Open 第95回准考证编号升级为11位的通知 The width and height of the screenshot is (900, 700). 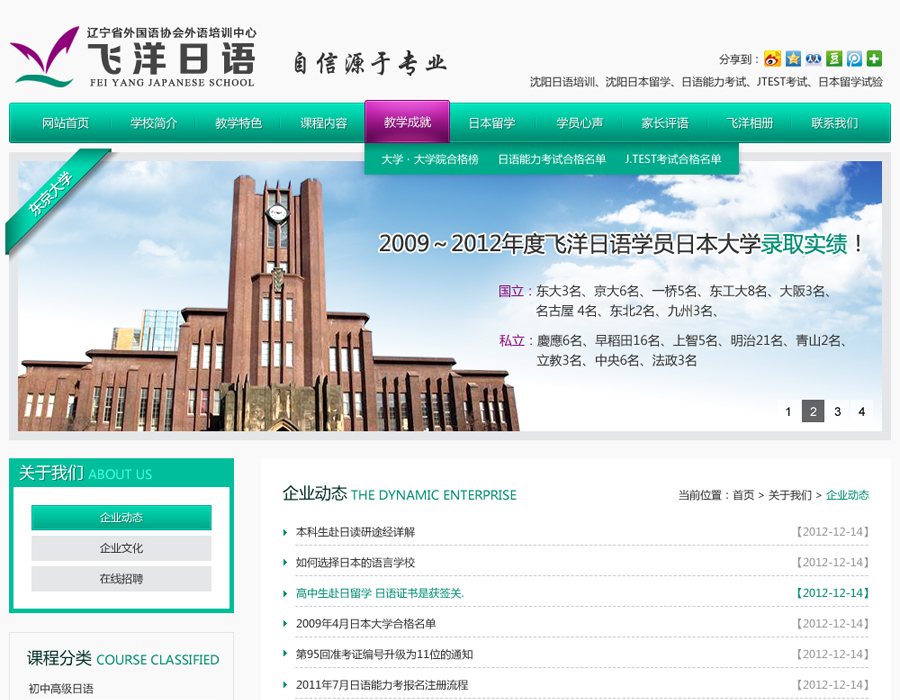[384, 654]
